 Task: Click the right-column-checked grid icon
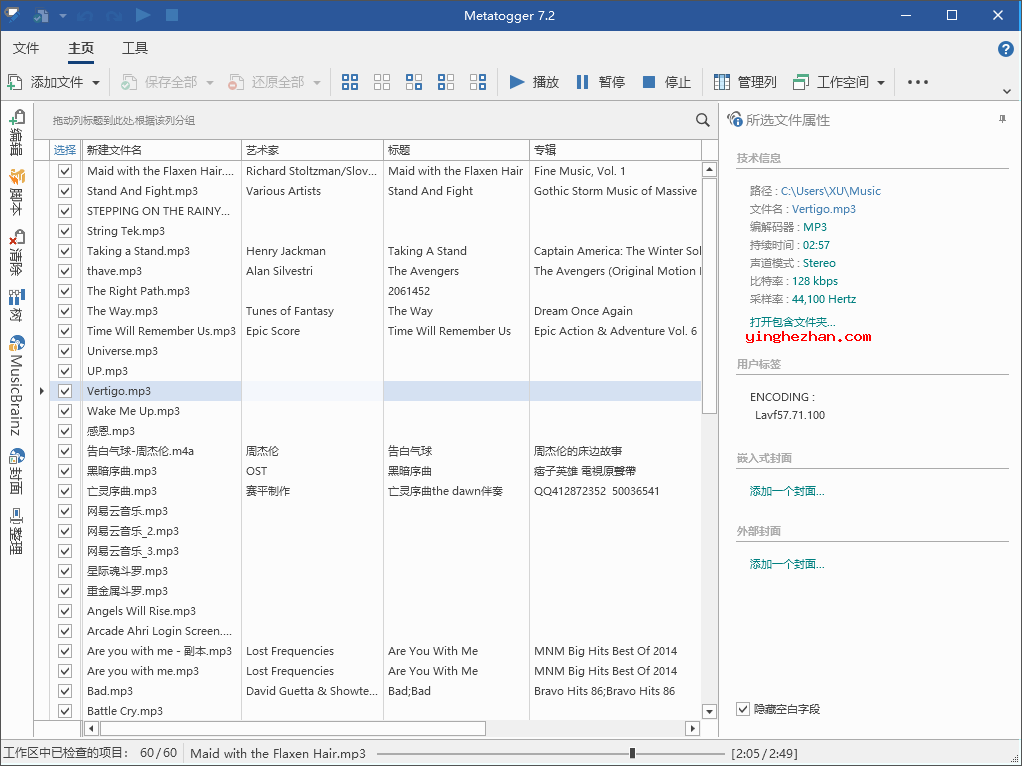click(478, 82)
